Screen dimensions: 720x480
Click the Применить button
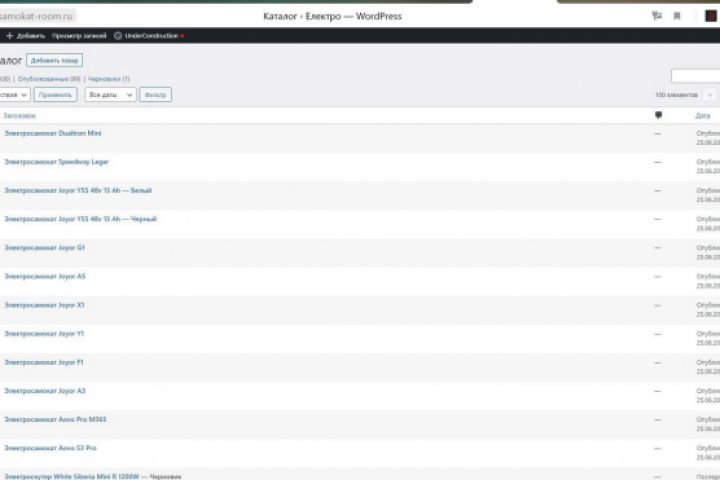(x=55, y=95)
